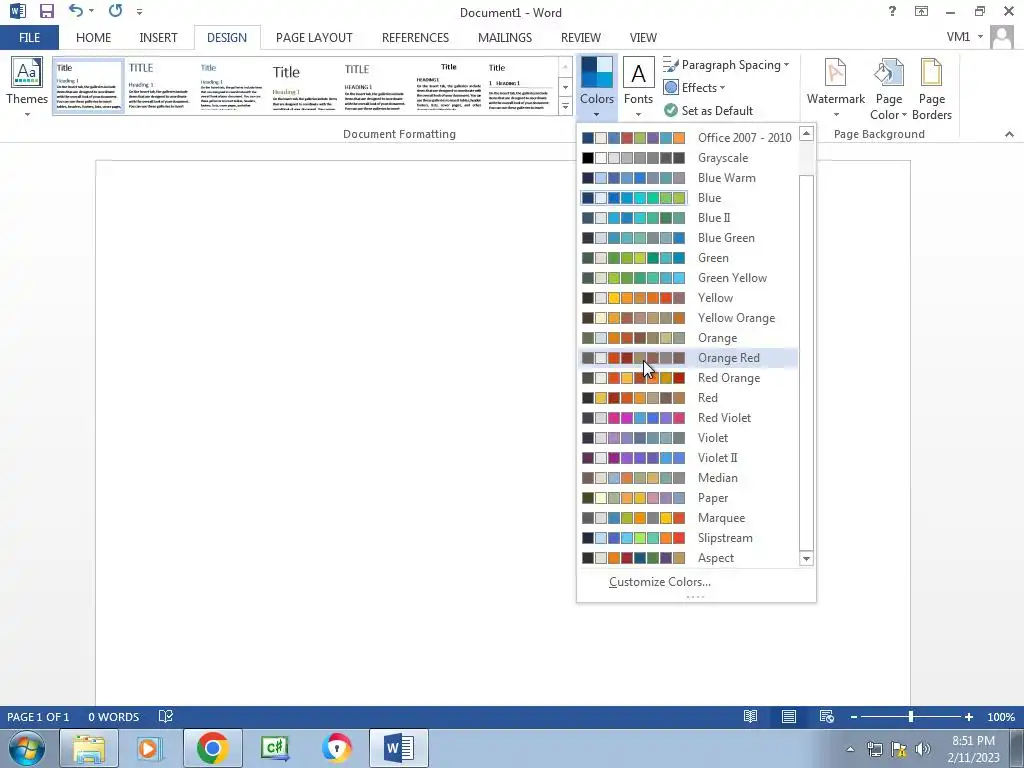Select the first style set thumbnail
This screenshot has height=768, width=1024.
pyautogui.click(x=88, y=86)
